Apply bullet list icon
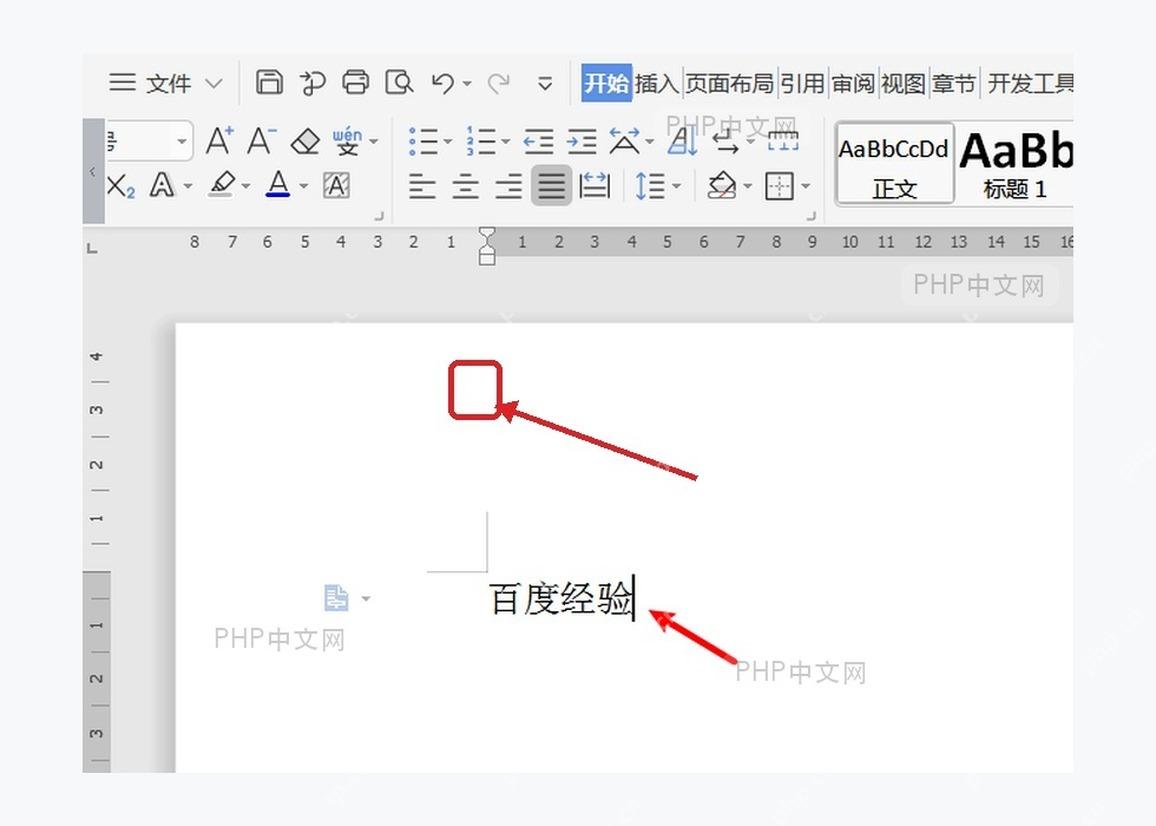Viewport: 1156px width, 826px height. point(423,141)
